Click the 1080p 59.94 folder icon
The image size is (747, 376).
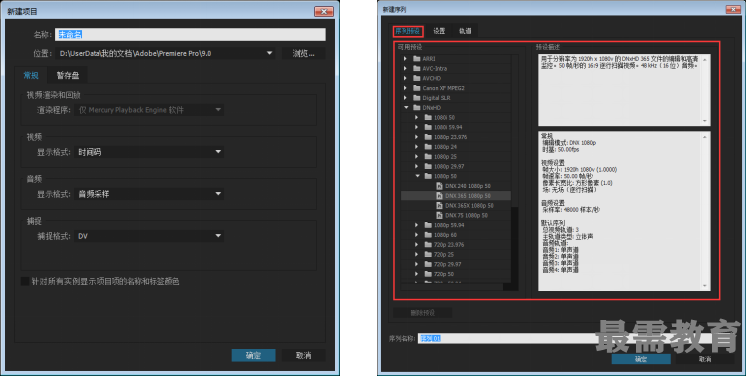[x=428, y=225]
